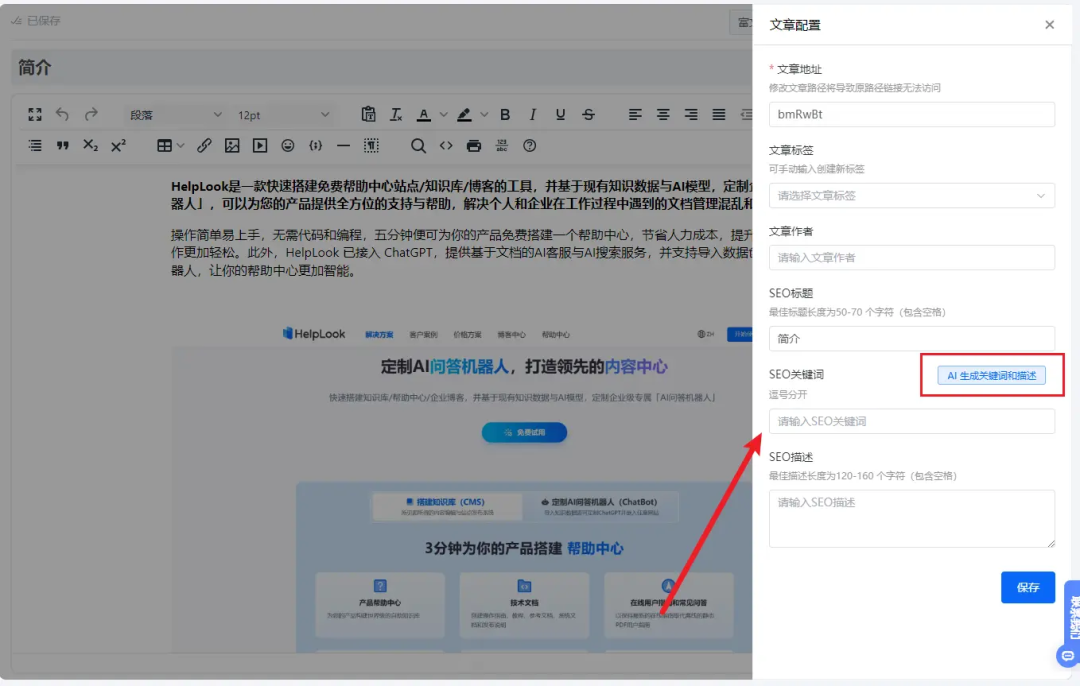This screenshot has height=686, width=1080.
Task: Toggle italic formatting
Action: 532,114
